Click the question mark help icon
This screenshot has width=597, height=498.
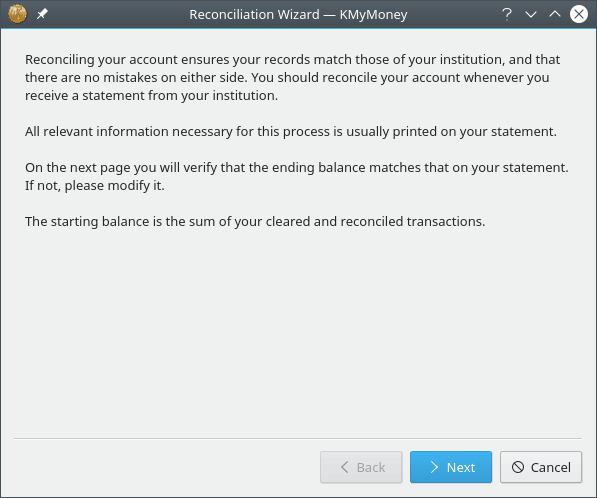click(506, 14)
